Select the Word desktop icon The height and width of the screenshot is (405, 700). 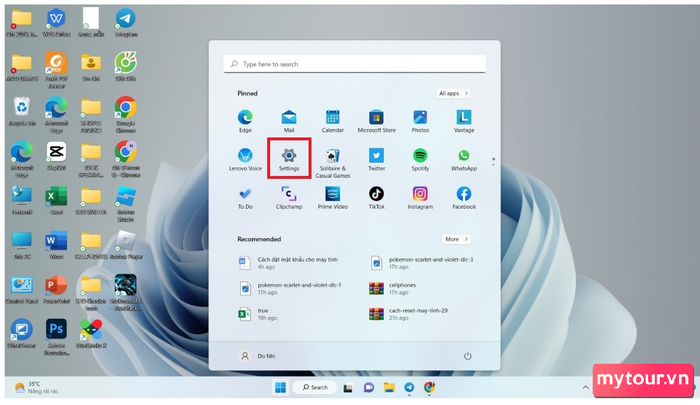(56, 245)
